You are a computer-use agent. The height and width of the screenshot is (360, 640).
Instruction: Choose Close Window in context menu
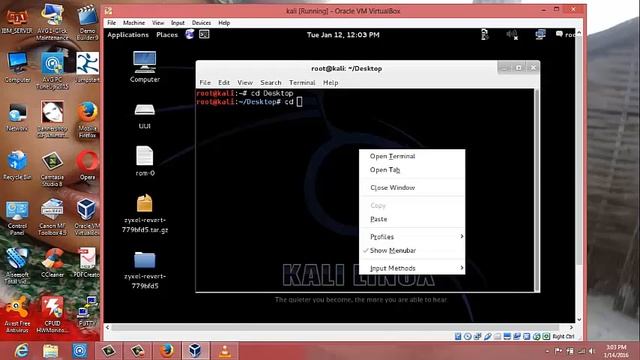point(412,187)
